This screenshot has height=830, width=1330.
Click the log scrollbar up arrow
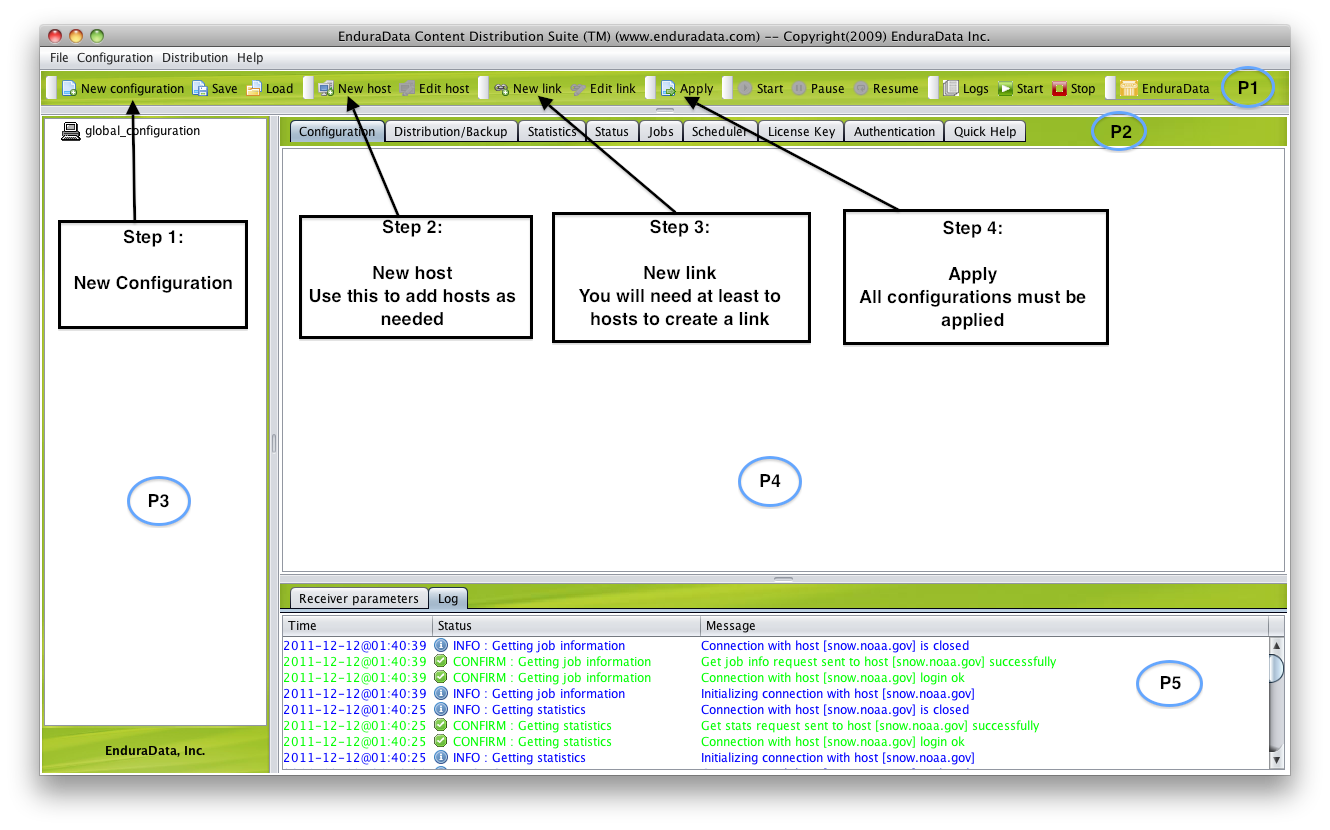pos(1277,646)
